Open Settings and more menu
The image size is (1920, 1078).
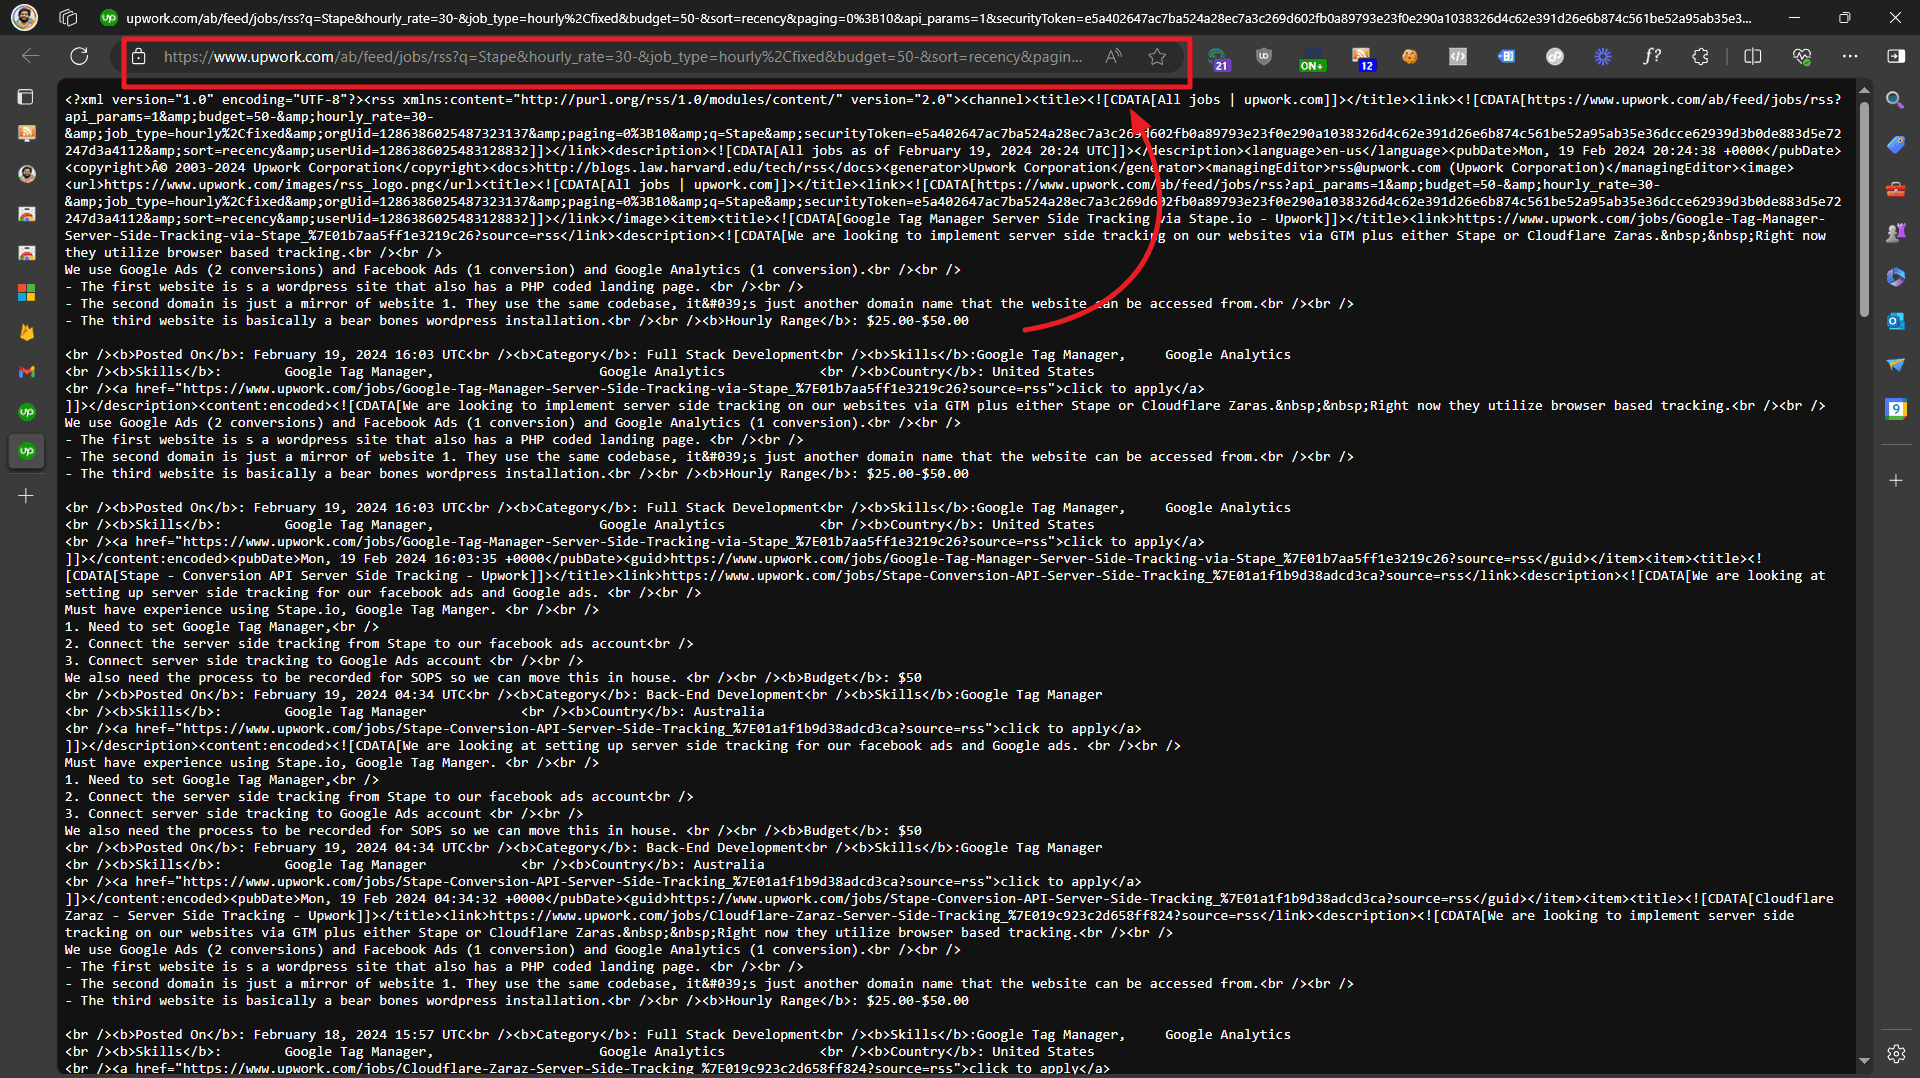[x=1850, y=57]
